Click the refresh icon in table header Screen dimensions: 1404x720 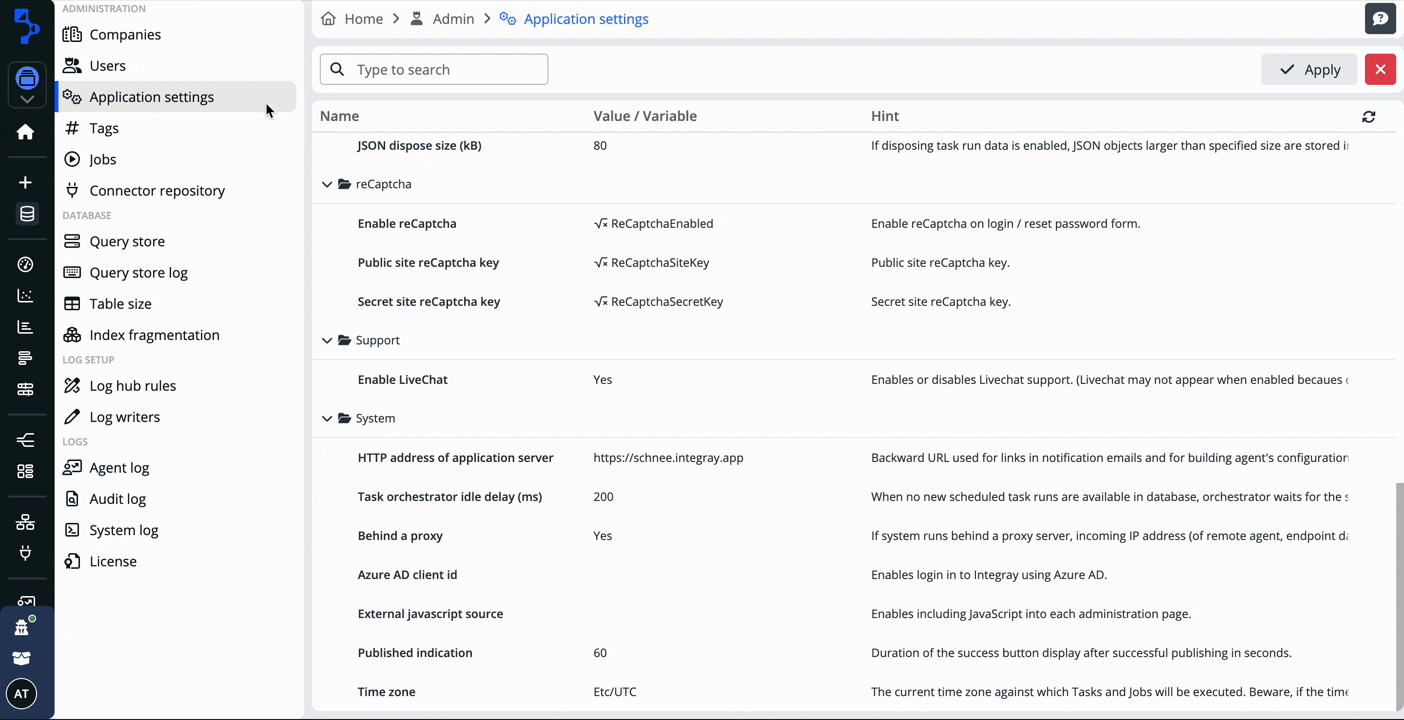(1368, 117)
